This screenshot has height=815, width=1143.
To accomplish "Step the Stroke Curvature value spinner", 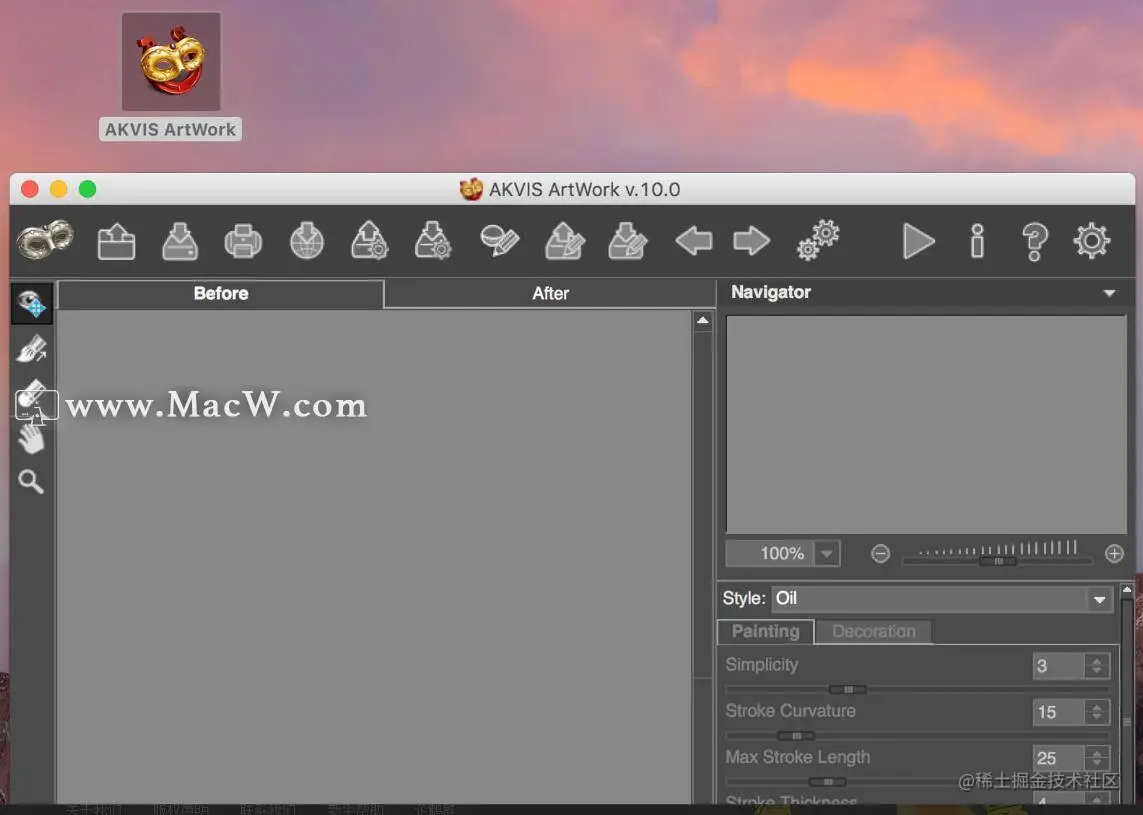I will (1096, 711).
